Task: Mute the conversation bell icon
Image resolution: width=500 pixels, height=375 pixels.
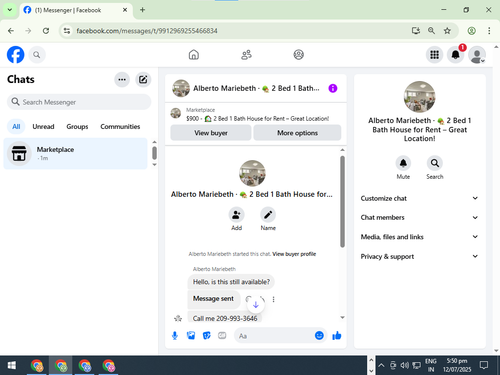Action: [x=403, y=163]
